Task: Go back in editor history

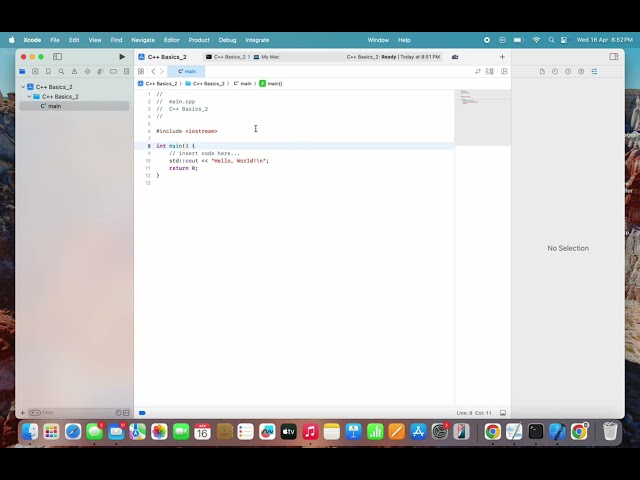Action: (x=153, y=71)
